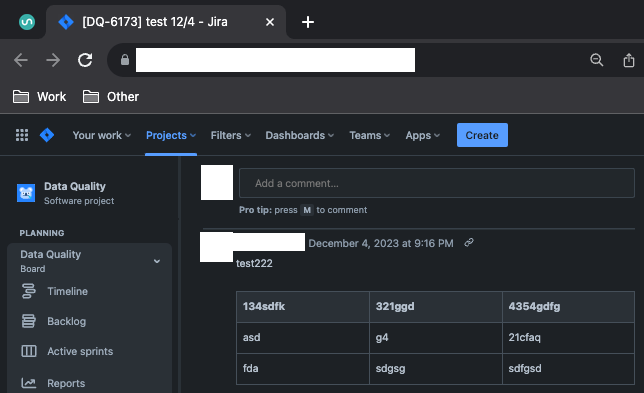
Task: Open the Your work dropdown
Action: click(102, 136)
